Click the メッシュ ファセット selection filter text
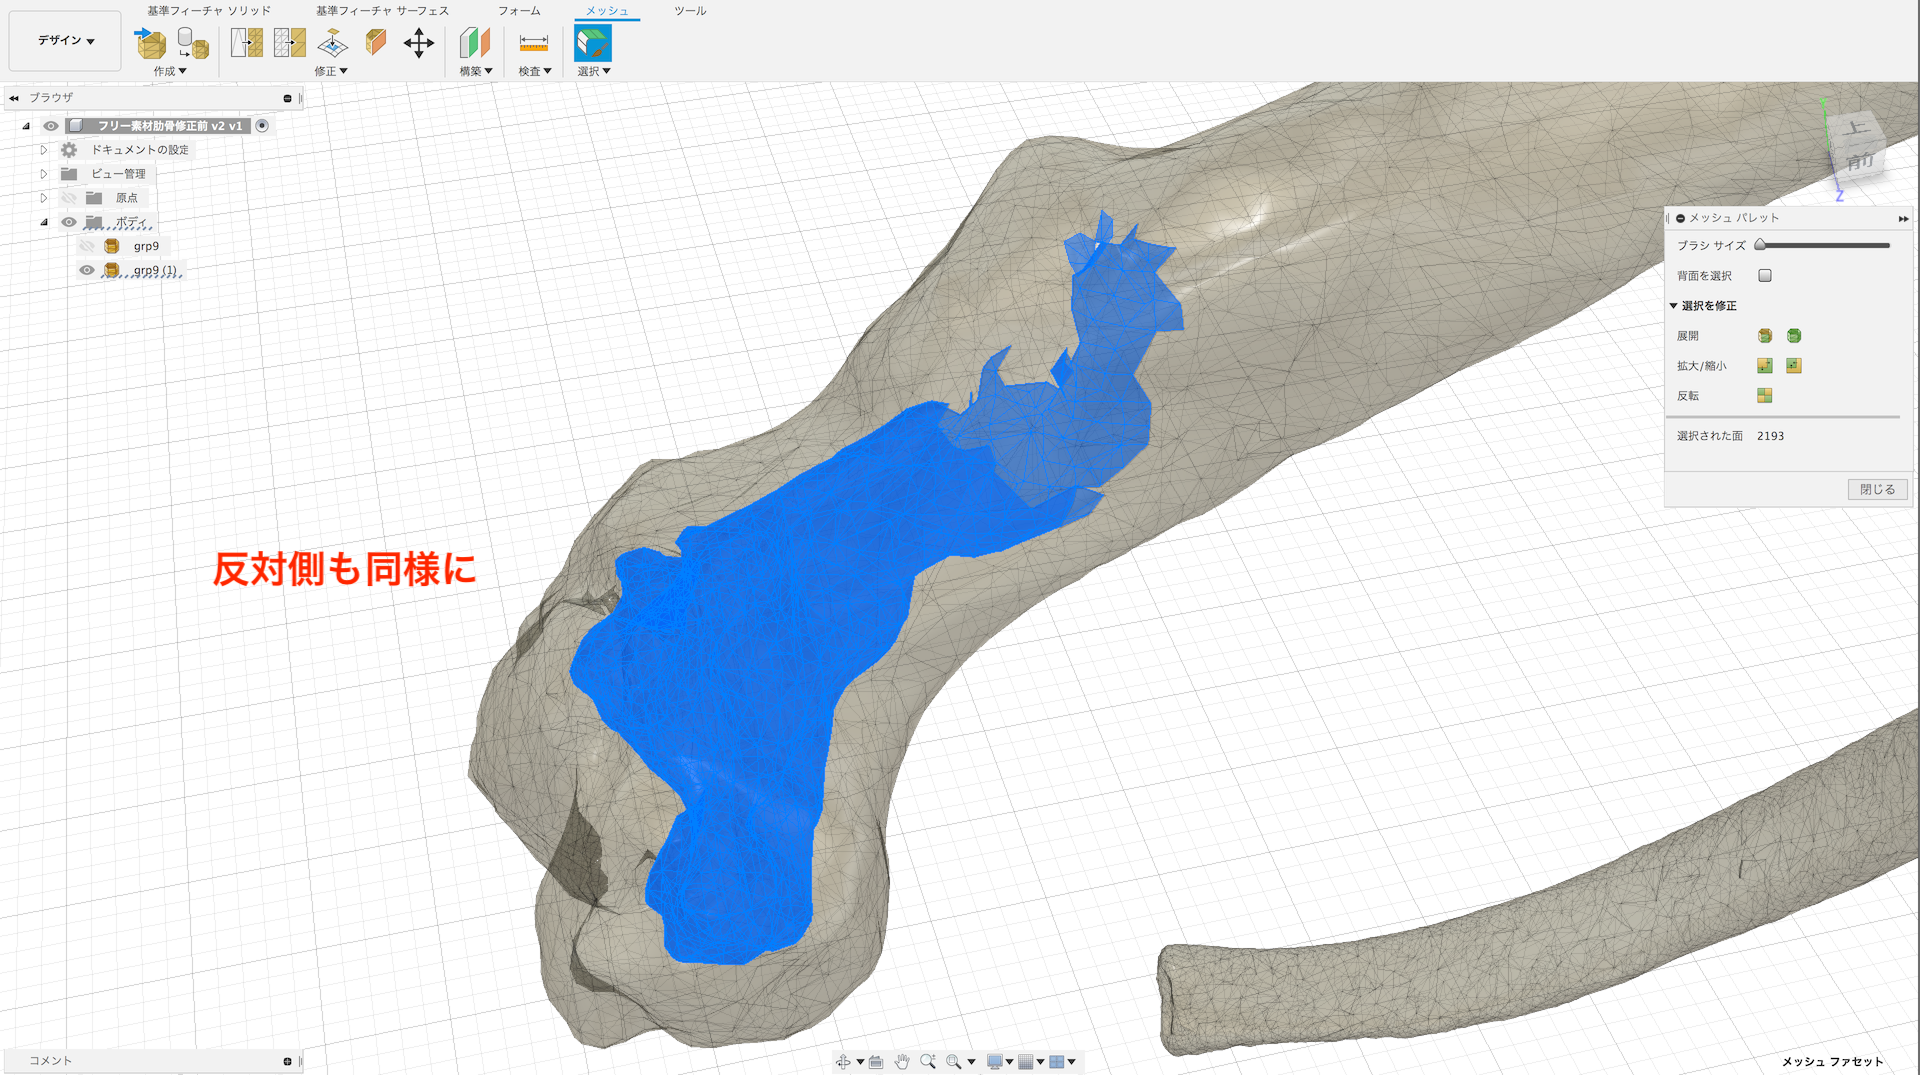The height and width of the screenshot is (1075, 1920). click(1832, 1062)
